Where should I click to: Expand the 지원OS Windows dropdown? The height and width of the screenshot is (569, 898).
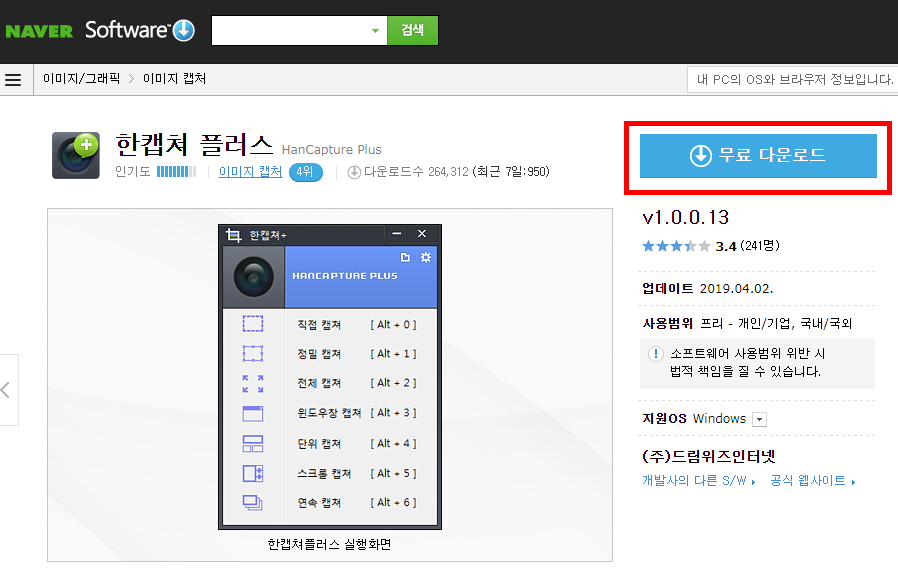coord(759,419)
